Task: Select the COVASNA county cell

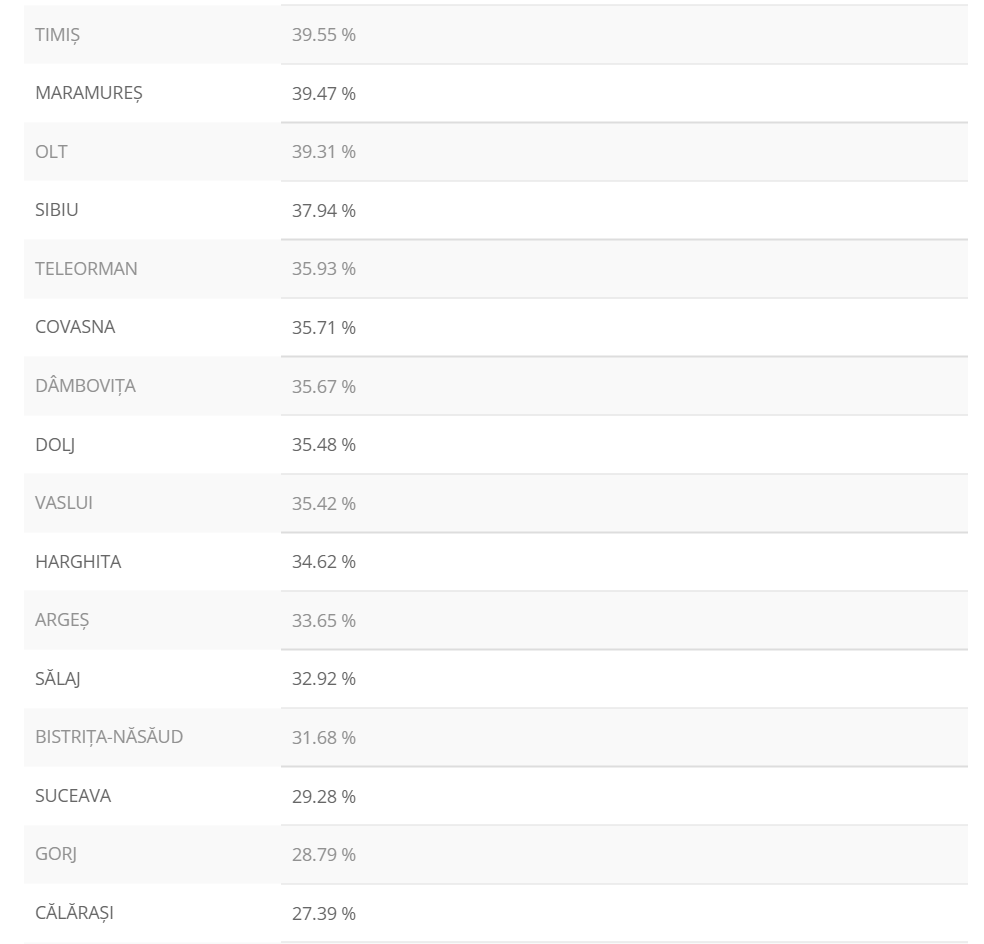Action: click(75, 327)
